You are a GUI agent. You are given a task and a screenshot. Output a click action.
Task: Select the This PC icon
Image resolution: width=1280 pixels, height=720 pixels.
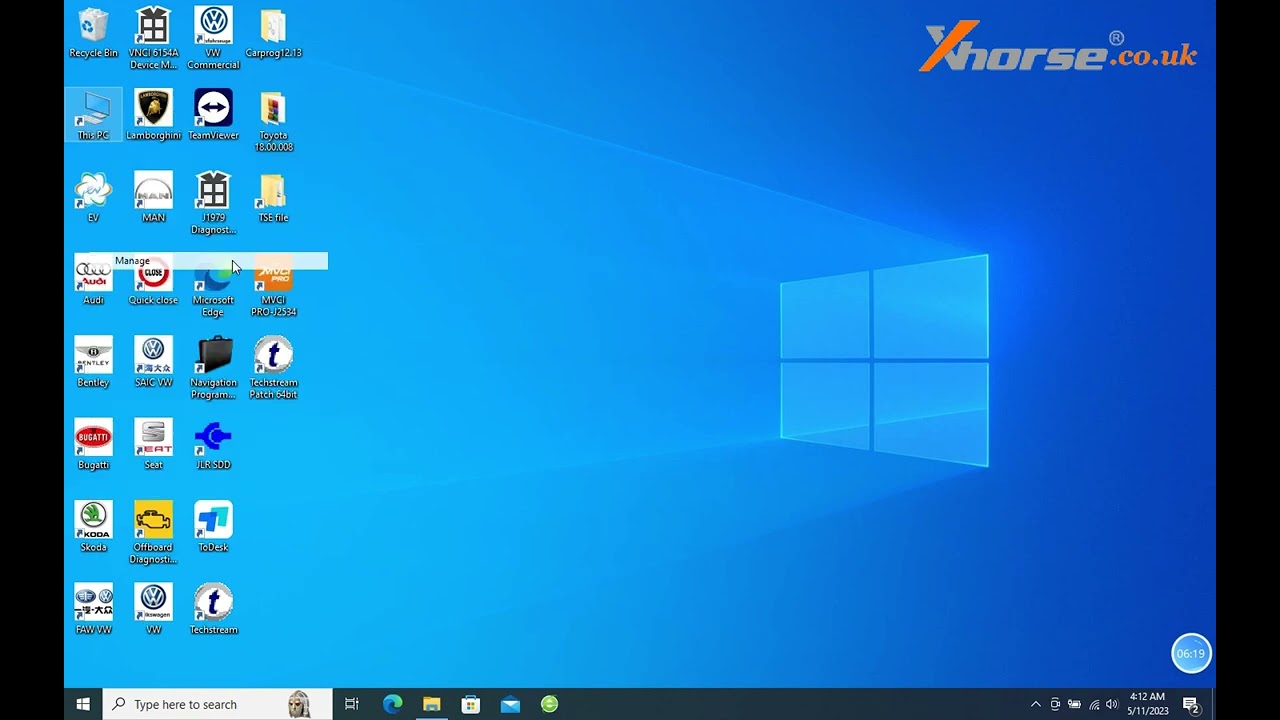[93, 115]
